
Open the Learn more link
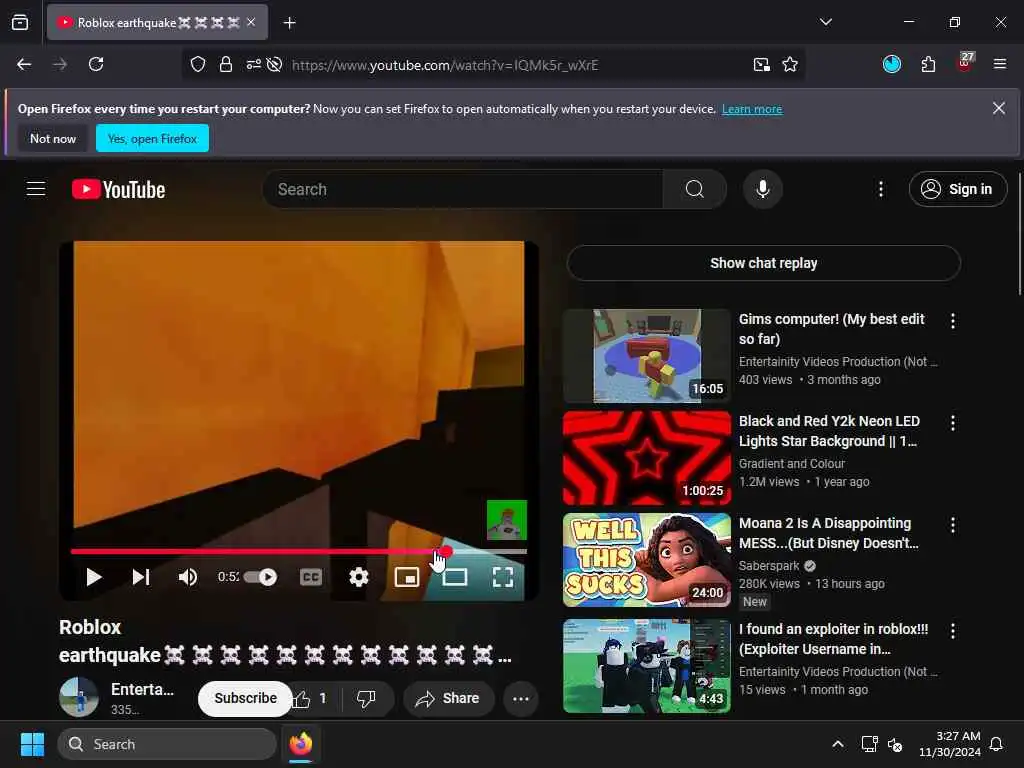(752, 109)
